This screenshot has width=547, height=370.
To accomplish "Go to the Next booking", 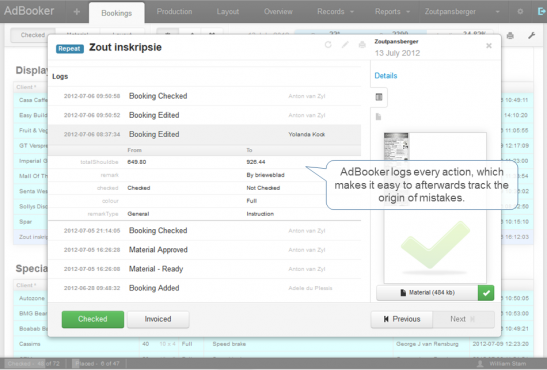I will pos(463,319).
